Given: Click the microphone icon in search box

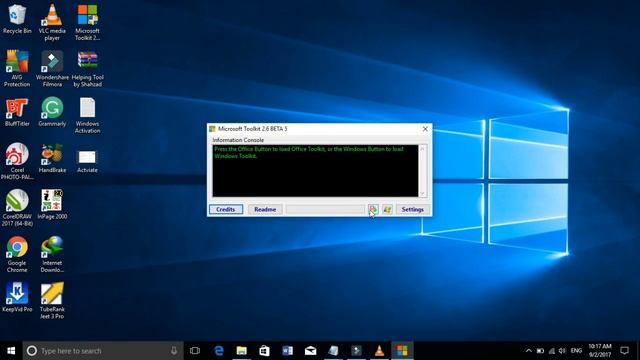Looking at the screenshot, I should pos(174,351).
